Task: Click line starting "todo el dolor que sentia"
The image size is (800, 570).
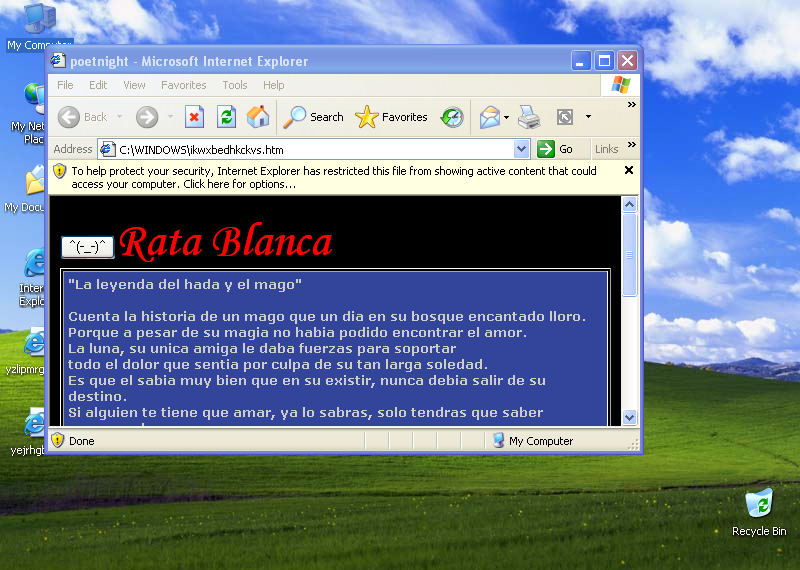Action: tap(278, 364)
